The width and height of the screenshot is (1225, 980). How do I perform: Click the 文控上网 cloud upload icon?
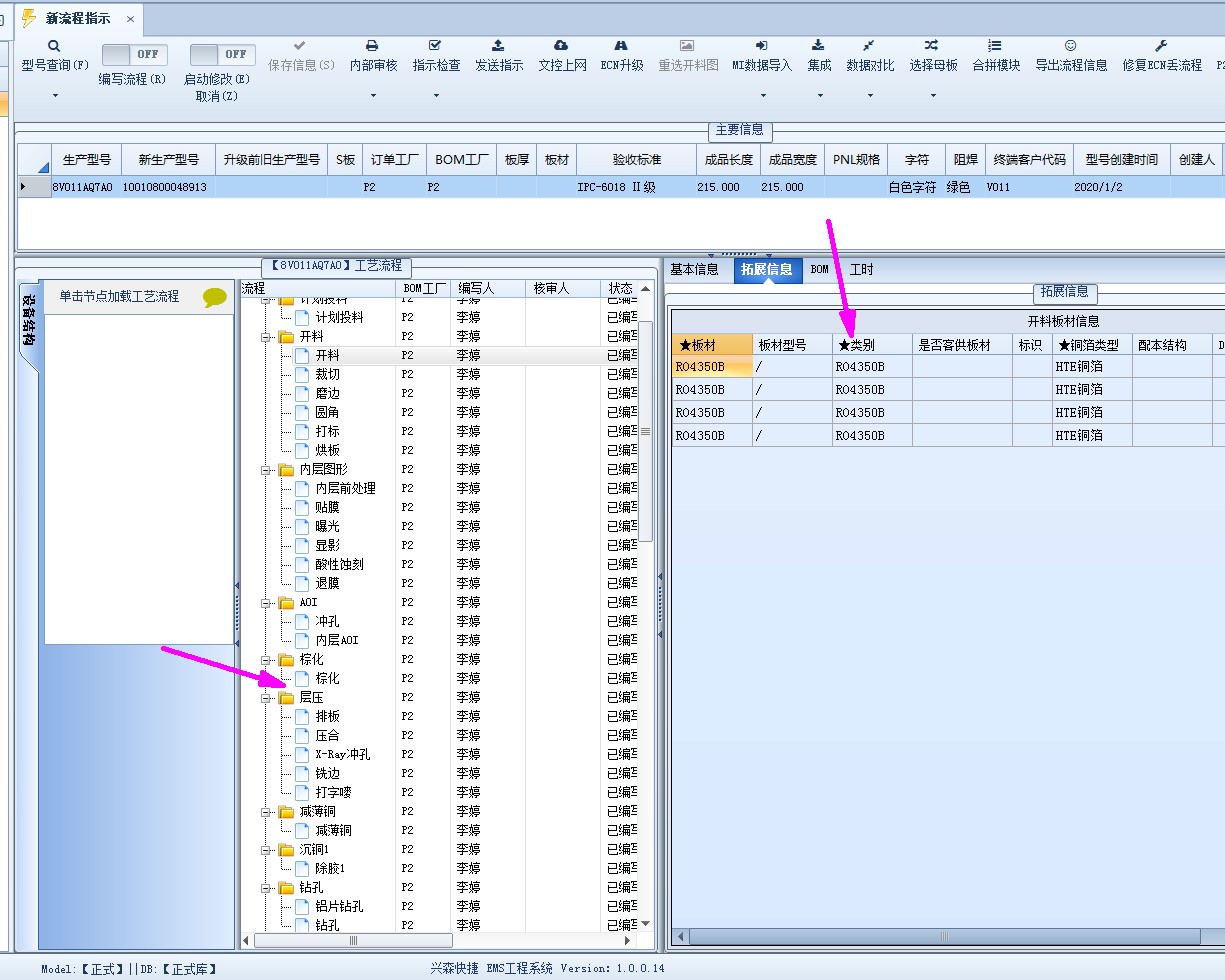(561, 46)
